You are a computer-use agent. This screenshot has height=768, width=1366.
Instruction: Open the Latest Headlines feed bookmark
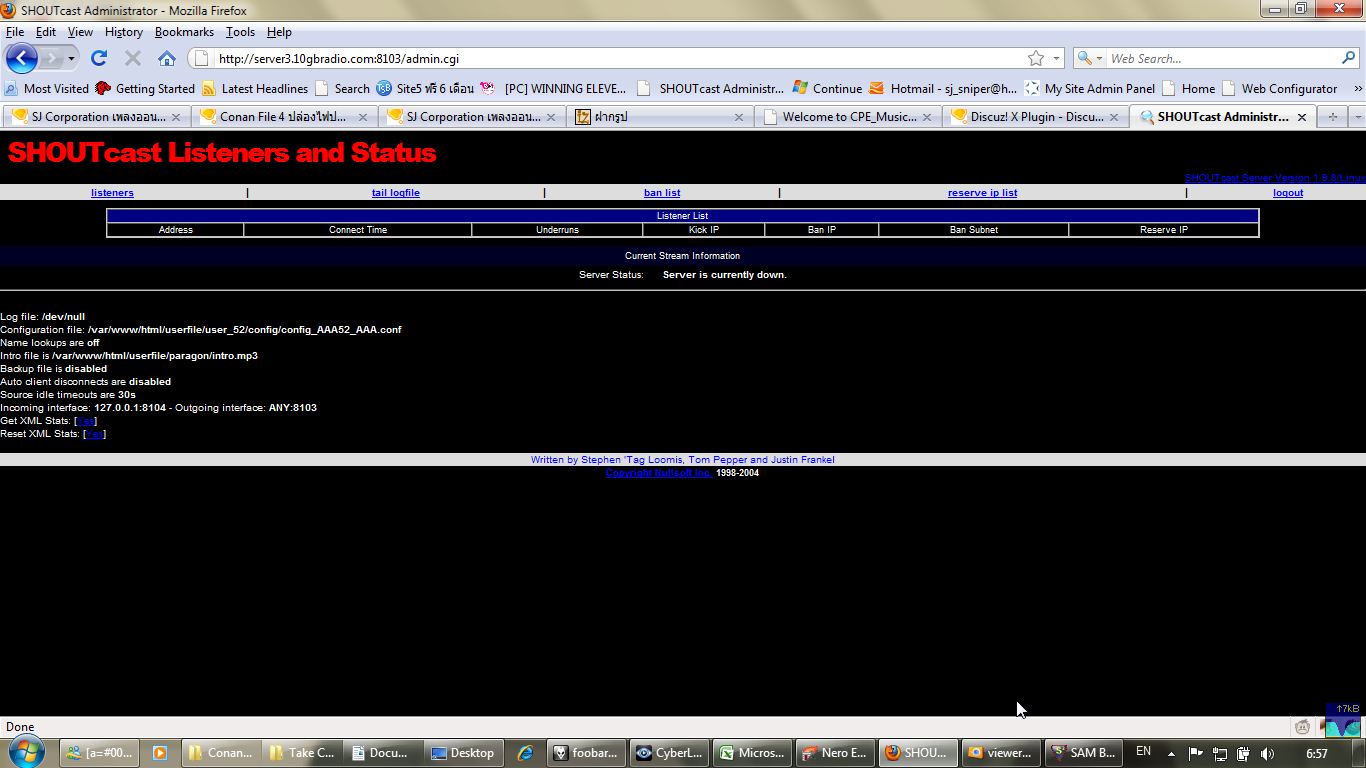255,88
